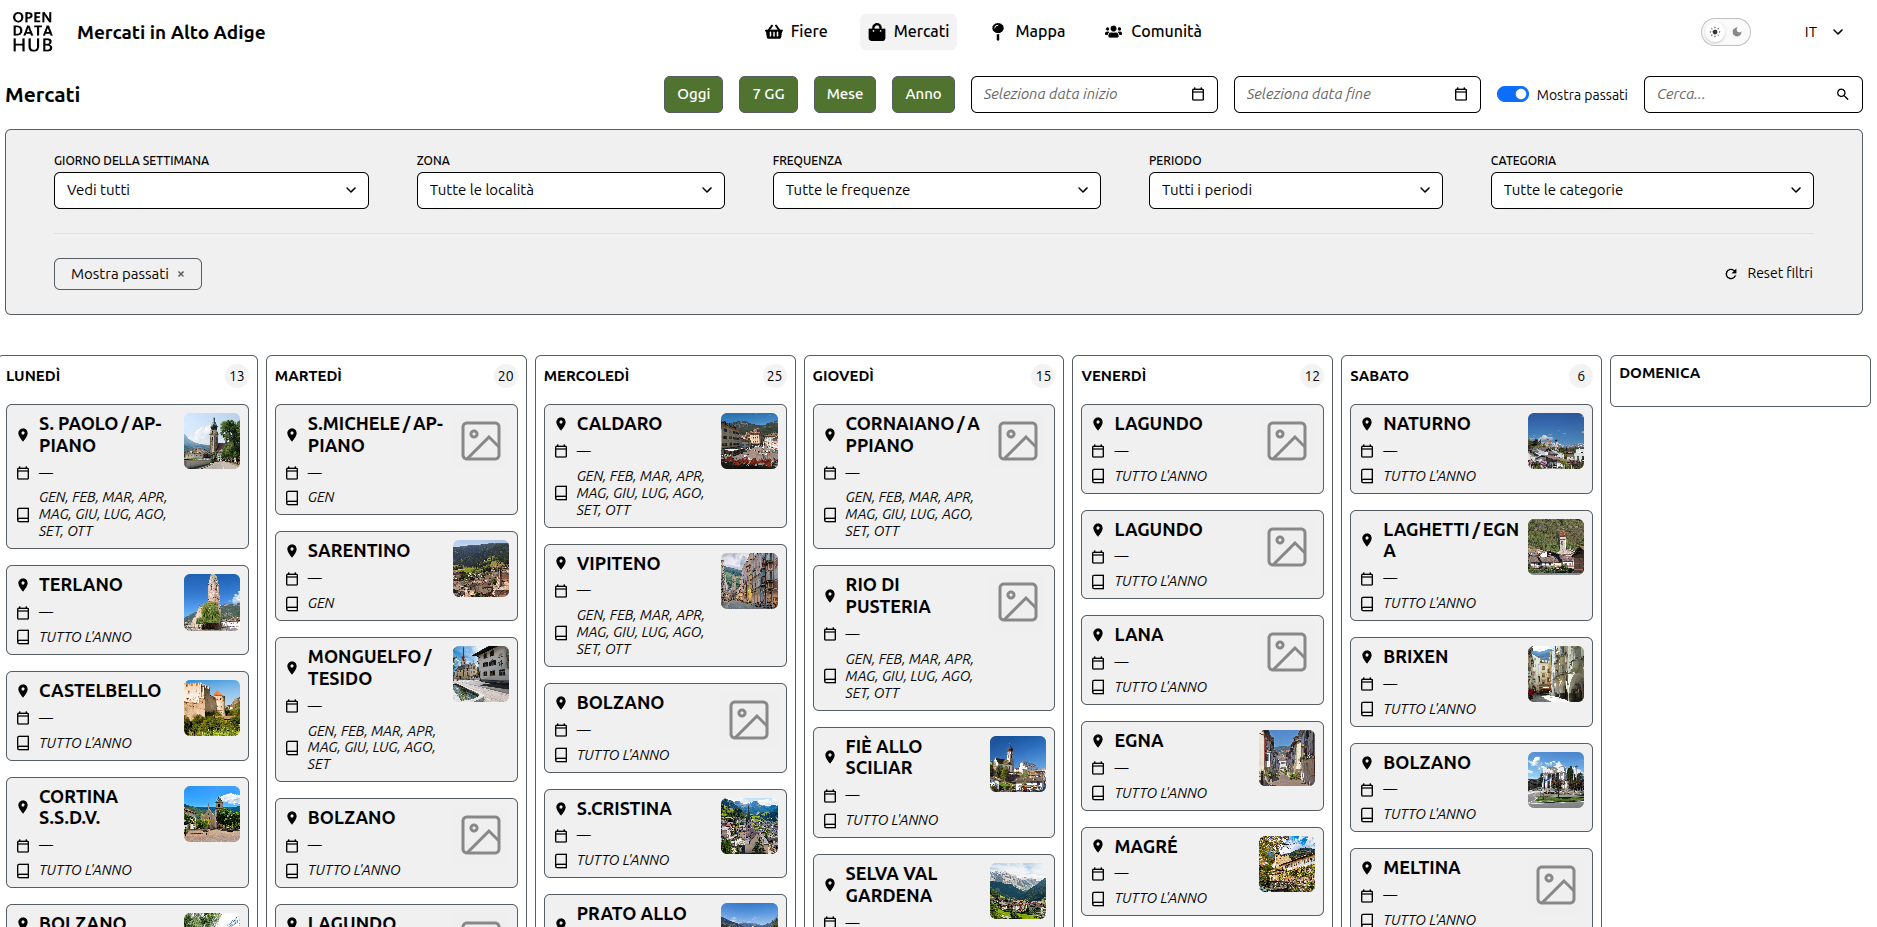Image resolution: width=1877 pixels, height=927 pixels.
Task: Click calendar icon on Naturno card
Action: point(1367,451)
